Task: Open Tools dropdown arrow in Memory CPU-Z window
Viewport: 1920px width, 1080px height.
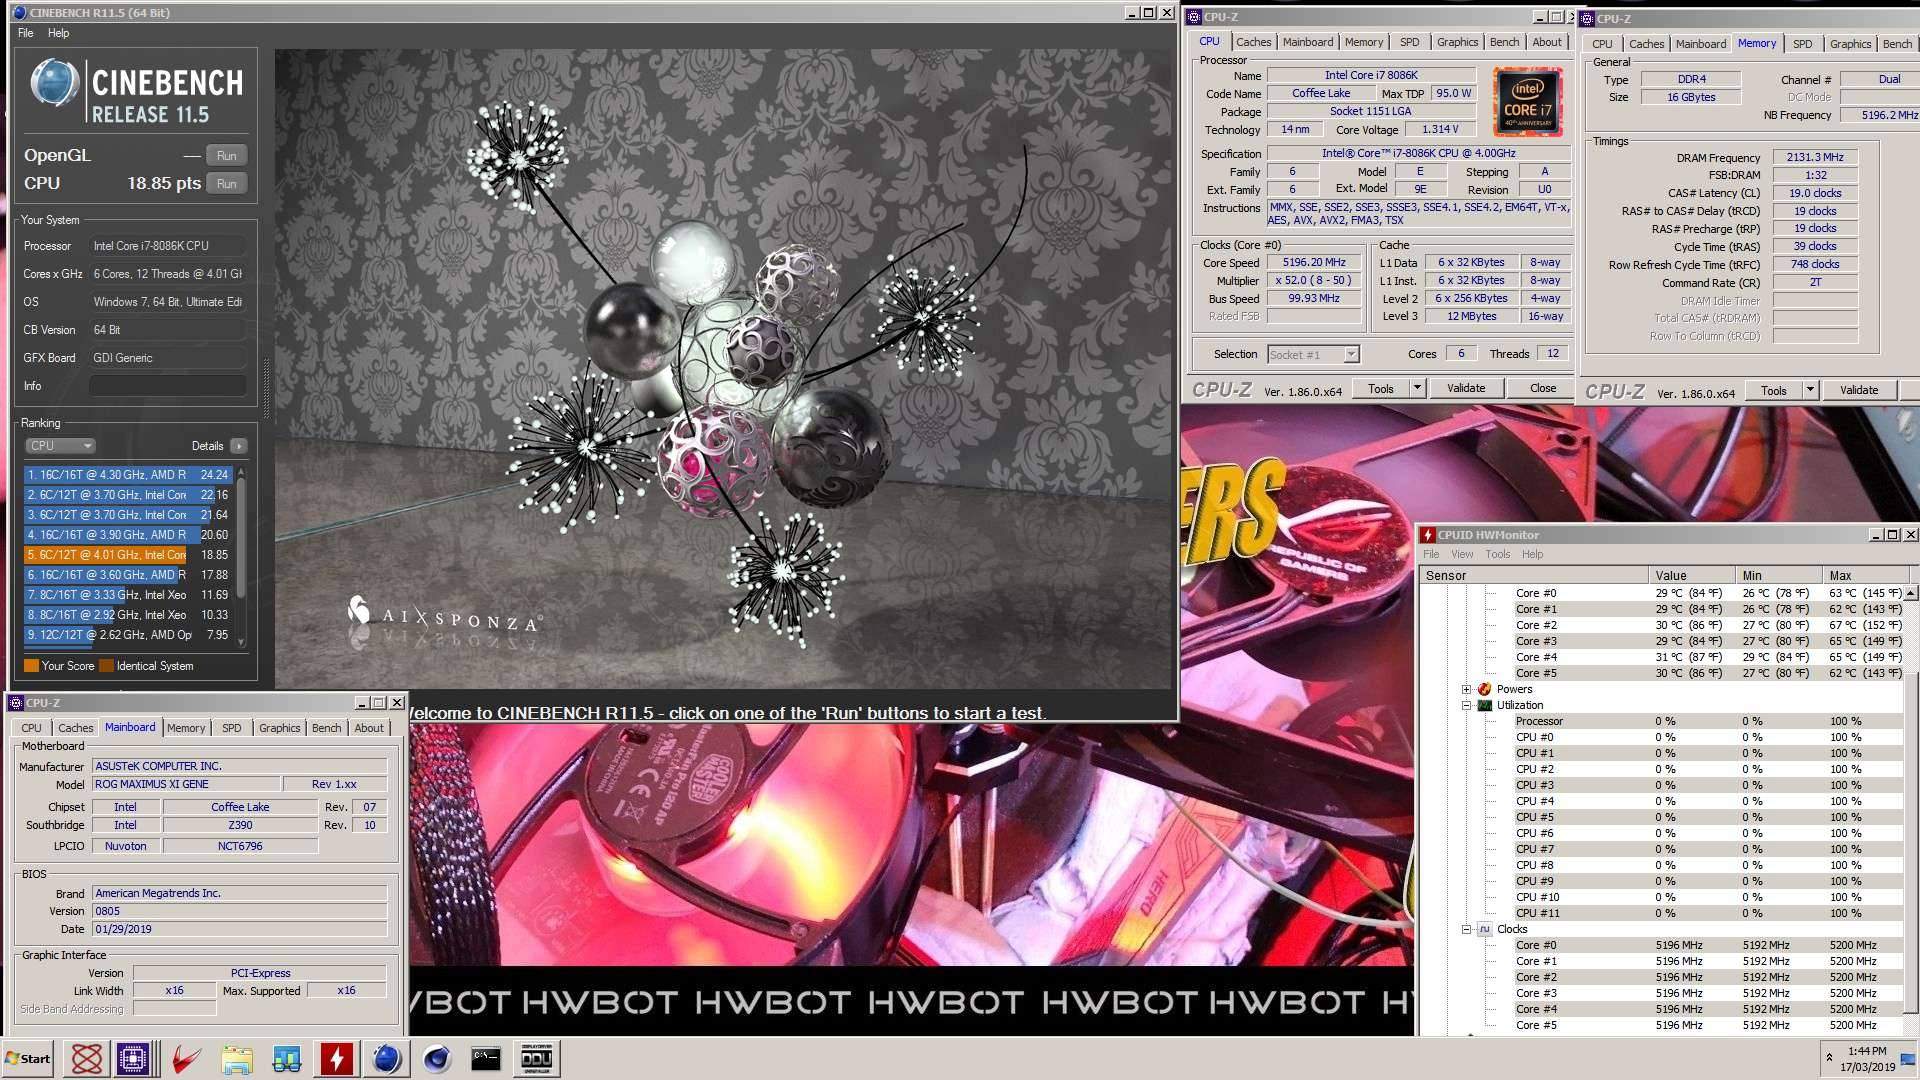Action: [1810, 390]
